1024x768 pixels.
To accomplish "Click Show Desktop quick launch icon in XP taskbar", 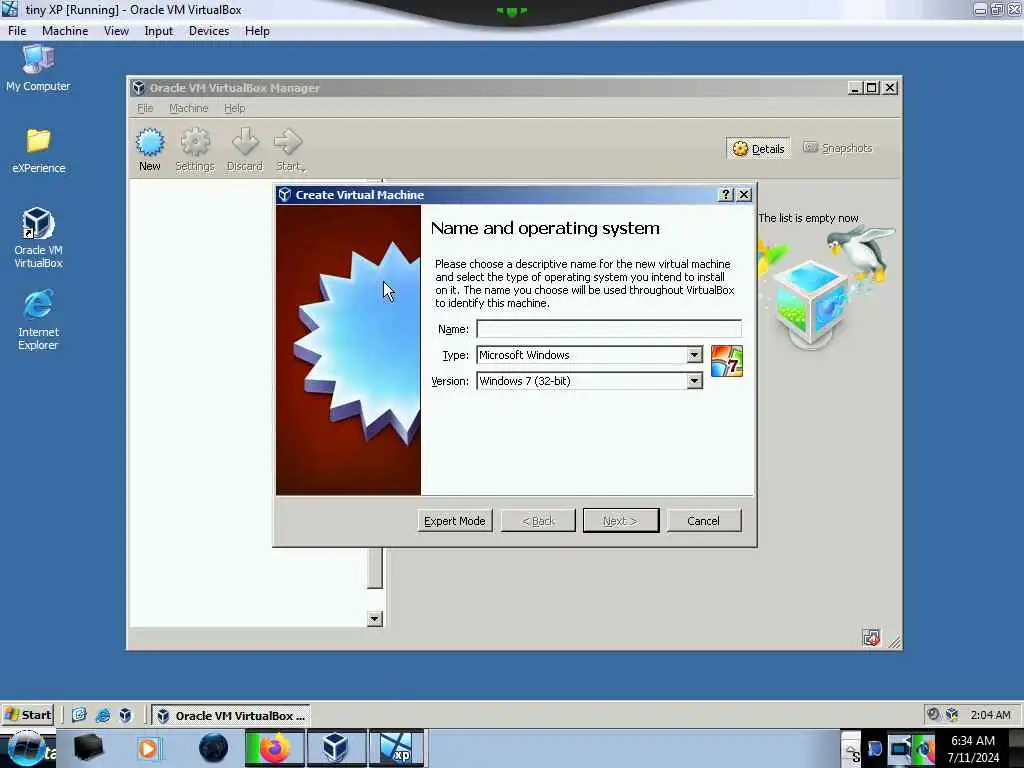I will [x=79, y=715].
